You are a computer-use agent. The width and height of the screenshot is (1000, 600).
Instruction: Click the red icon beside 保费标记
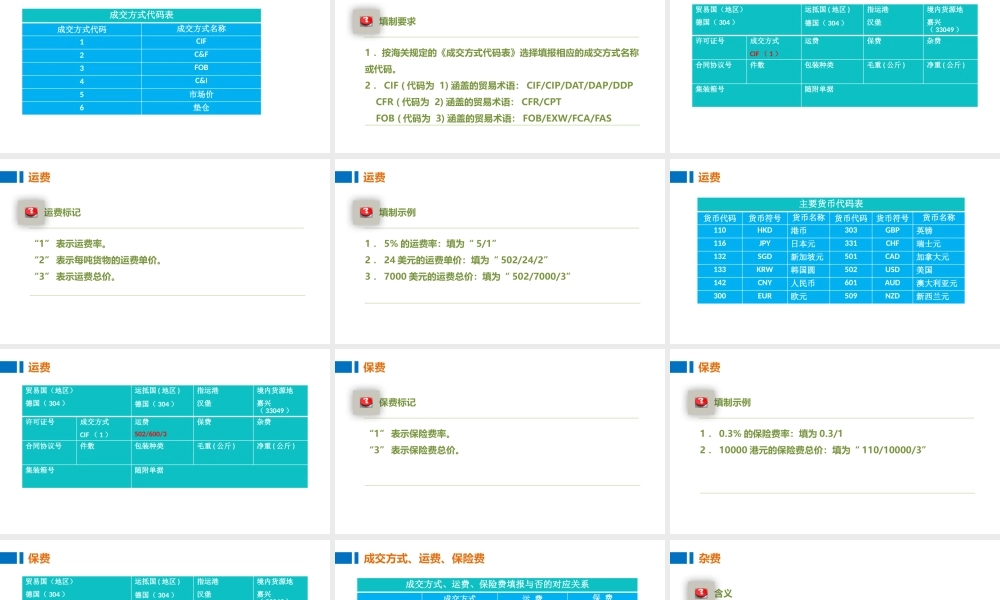coord(365,402)
